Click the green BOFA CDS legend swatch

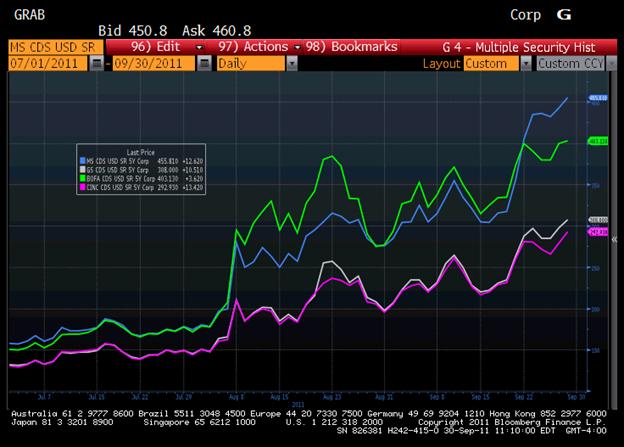80,177
